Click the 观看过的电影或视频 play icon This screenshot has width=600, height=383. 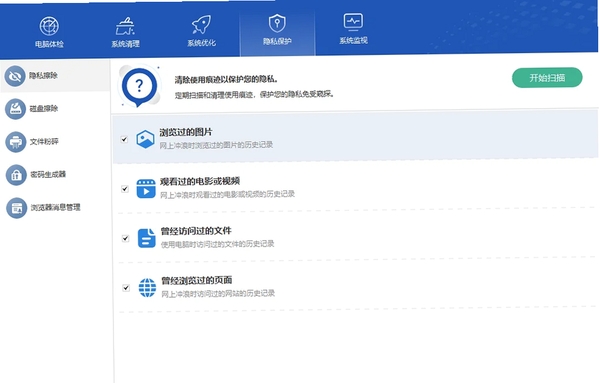coord(146,189)
